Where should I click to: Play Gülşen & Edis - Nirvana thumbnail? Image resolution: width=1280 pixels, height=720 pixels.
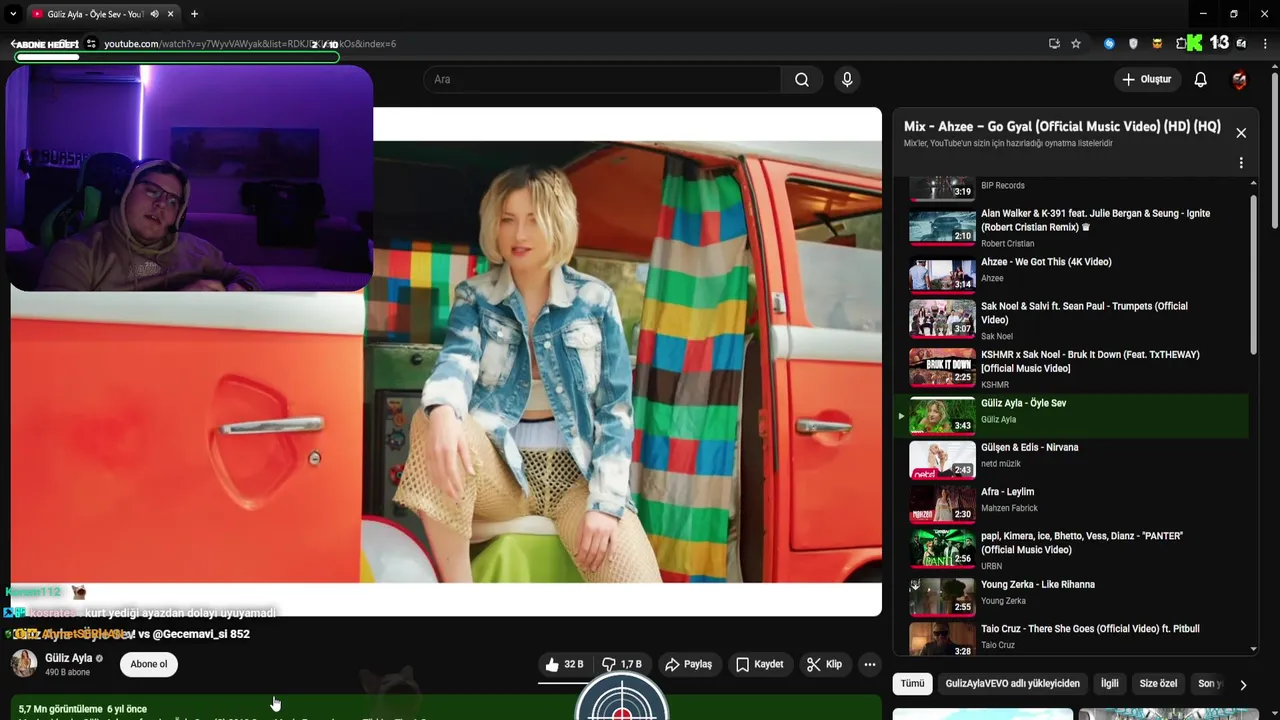[942, 460]
